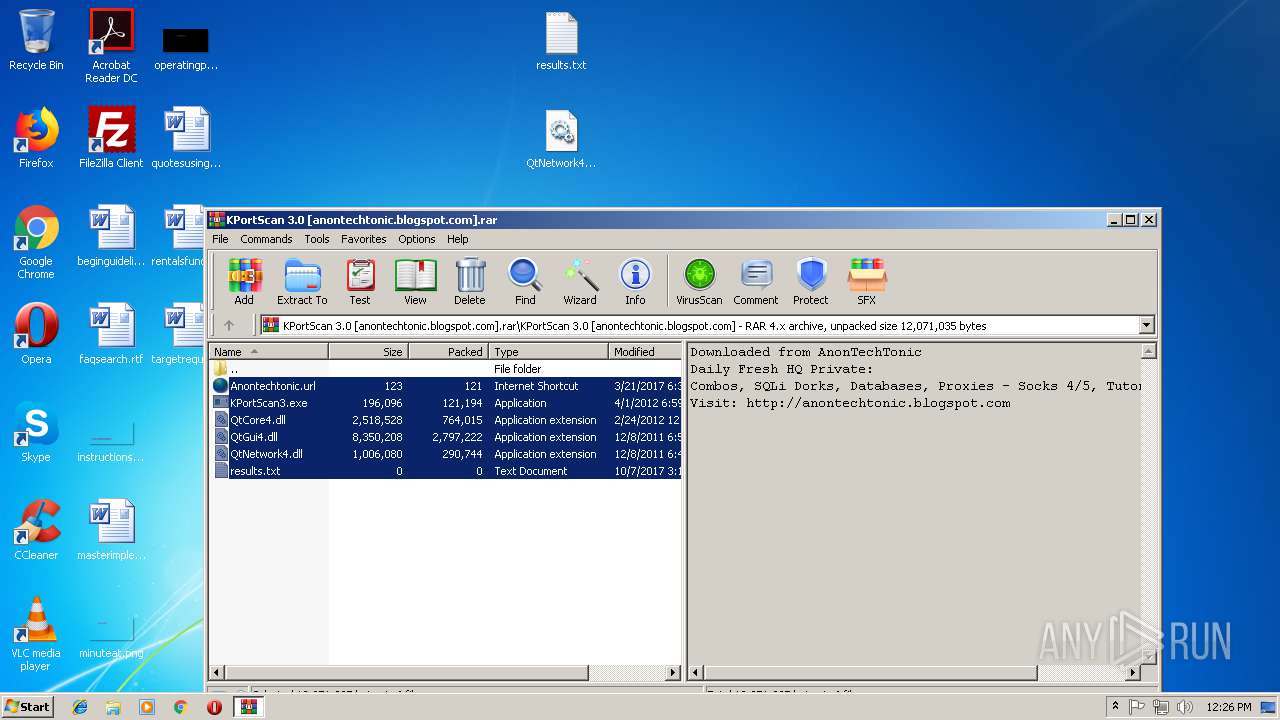1280x720 pixels.
Task: Open Windows Explorer from taskbar
Action: [x=113, y=707]
